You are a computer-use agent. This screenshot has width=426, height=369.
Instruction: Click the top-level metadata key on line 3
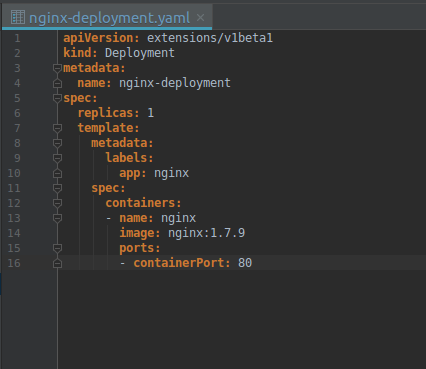coord(94,68)
